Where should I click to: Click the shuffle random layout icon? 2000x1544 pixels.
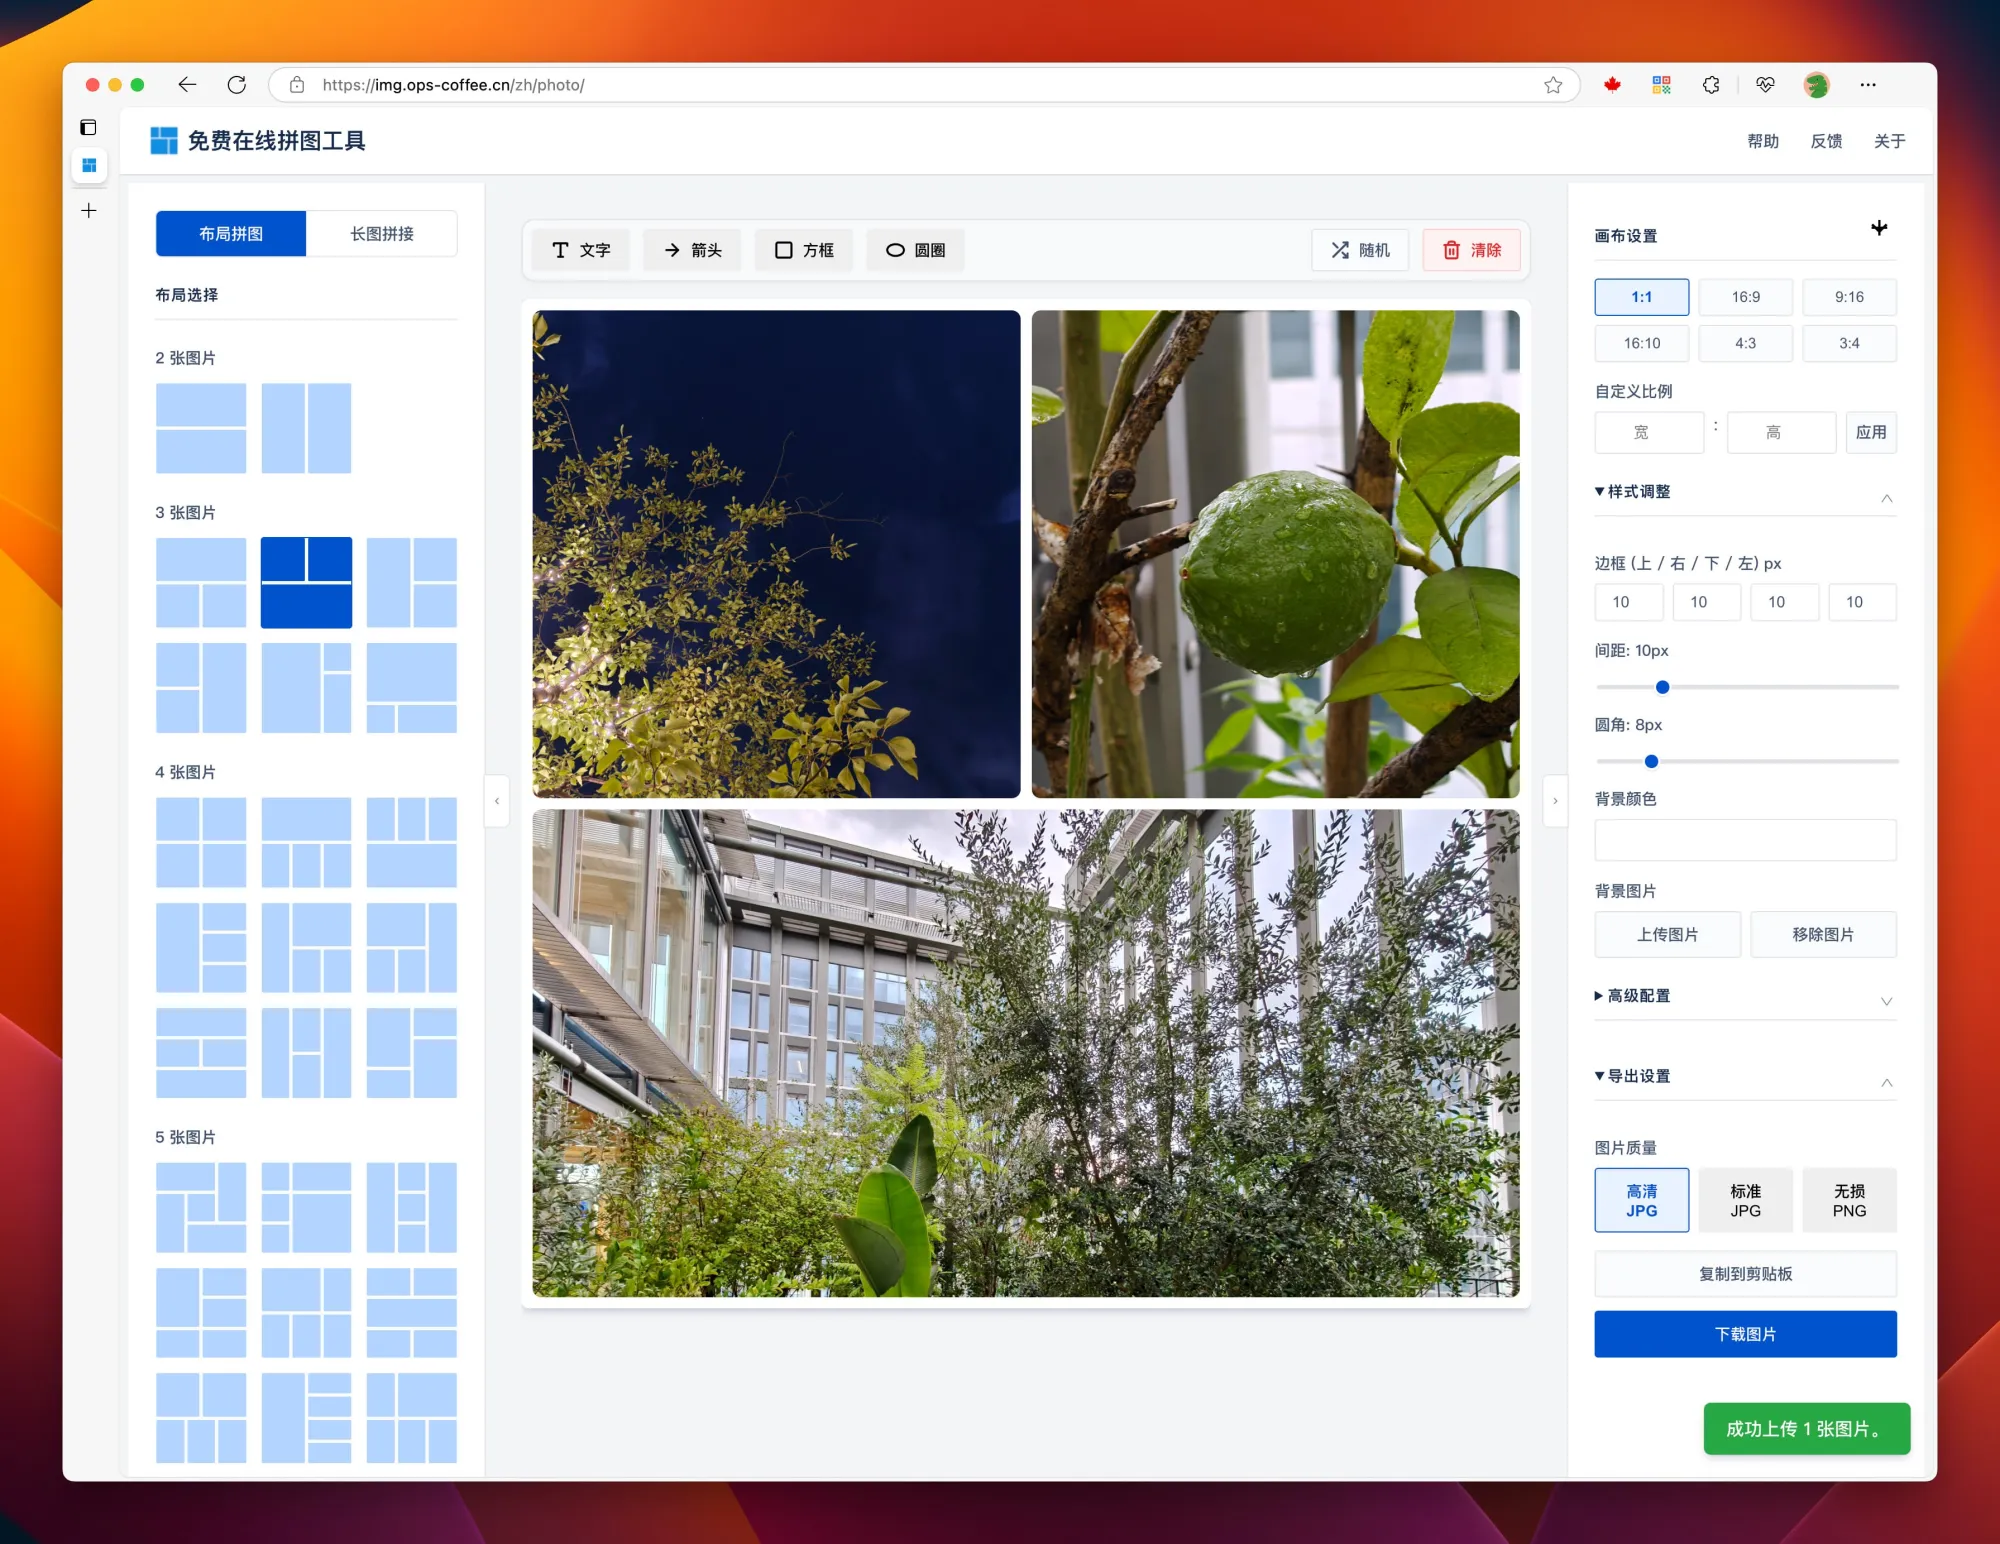coord(1340,250)
